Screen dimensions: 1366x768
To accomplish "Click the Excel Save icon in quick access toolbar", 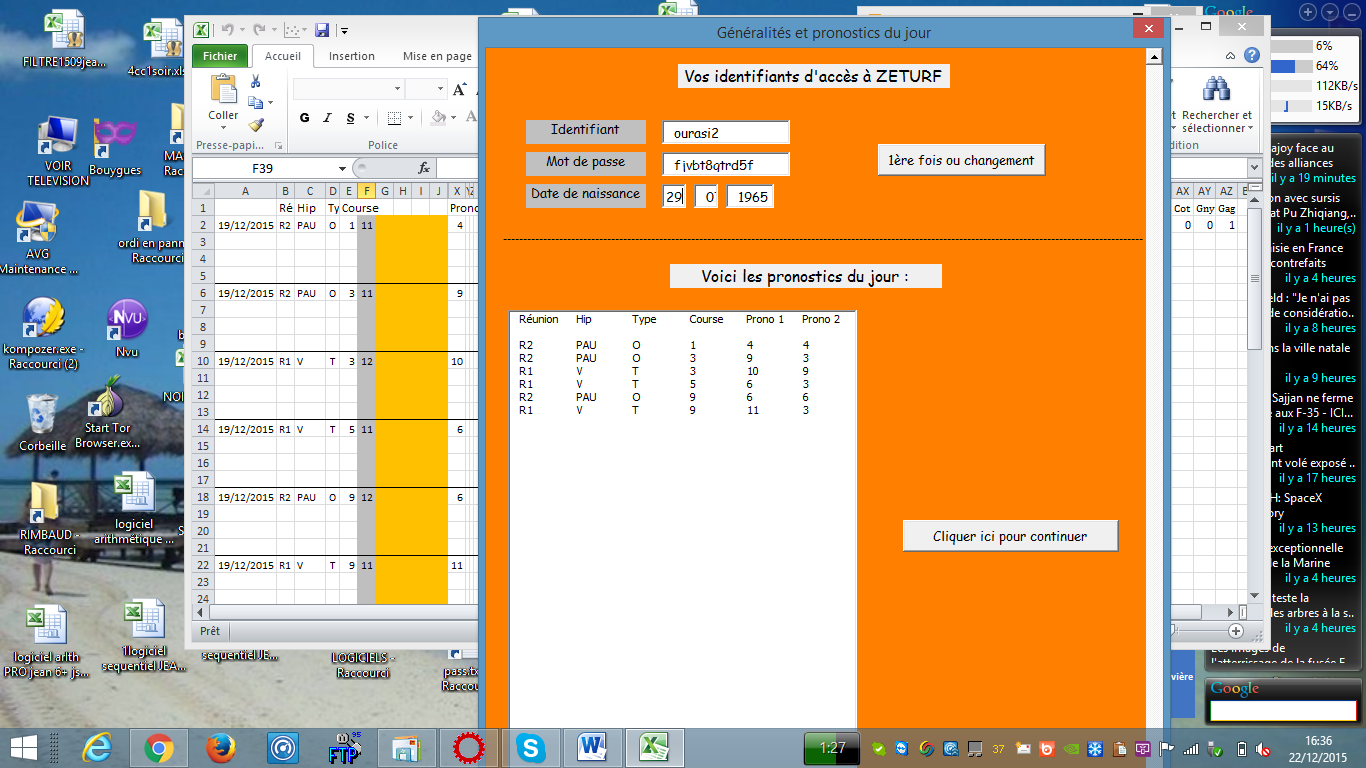I will click(x=322, y=30).
